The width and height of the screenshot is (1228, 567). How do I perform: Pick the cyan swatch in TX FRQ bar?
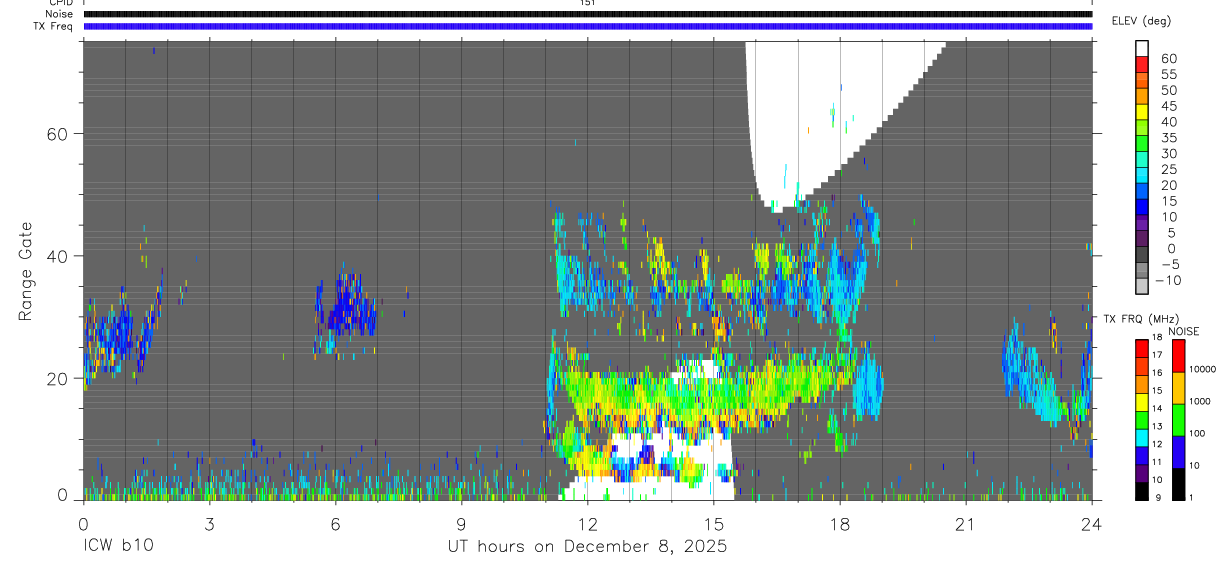1142,437
